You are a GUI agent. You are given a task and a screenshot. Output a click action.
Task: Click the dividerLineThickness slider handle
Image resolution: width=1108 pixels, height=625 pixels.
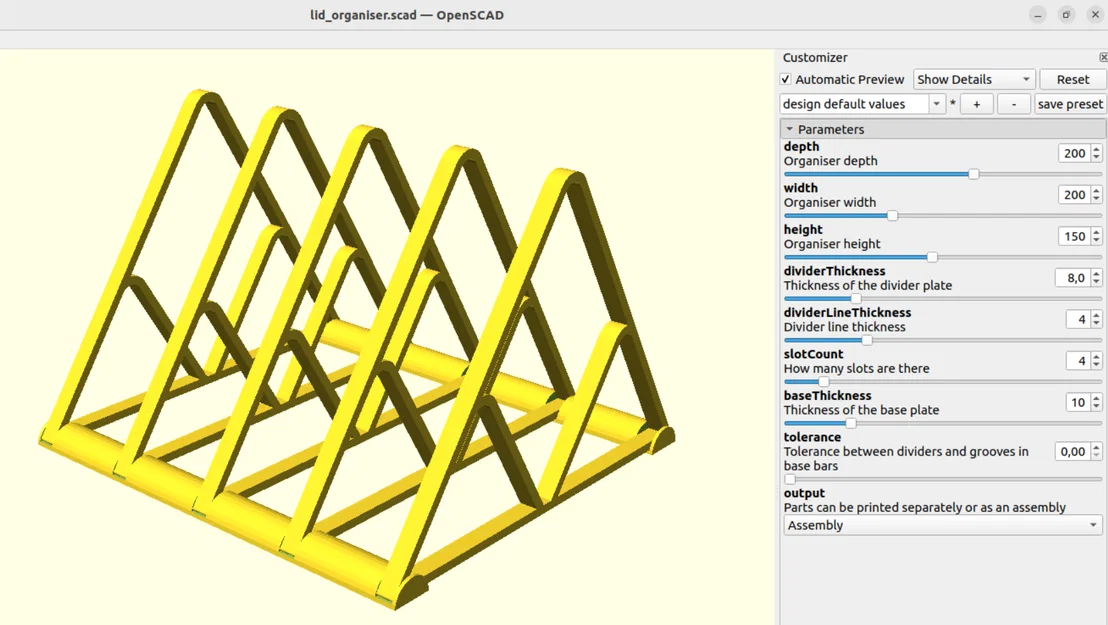(x=867, y=341)
